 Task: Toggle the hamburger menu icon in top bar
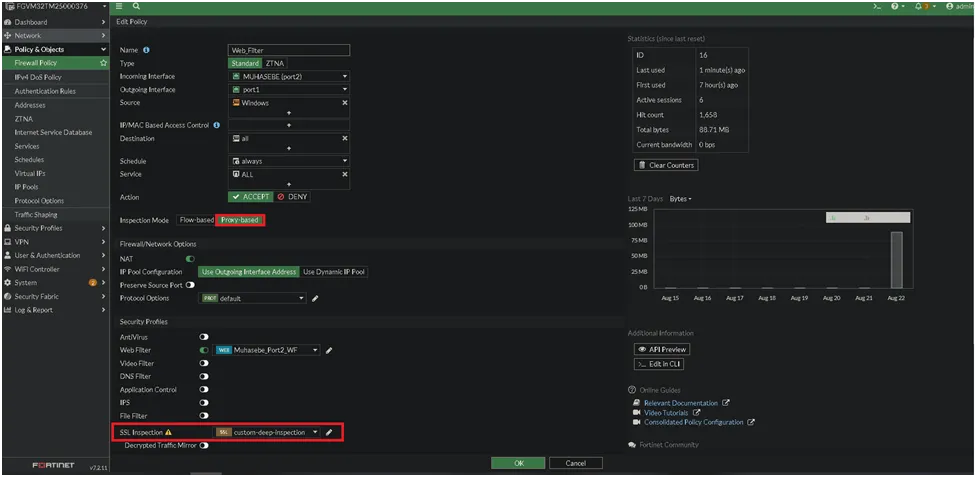pyautogui.click(x=119, y=6)
